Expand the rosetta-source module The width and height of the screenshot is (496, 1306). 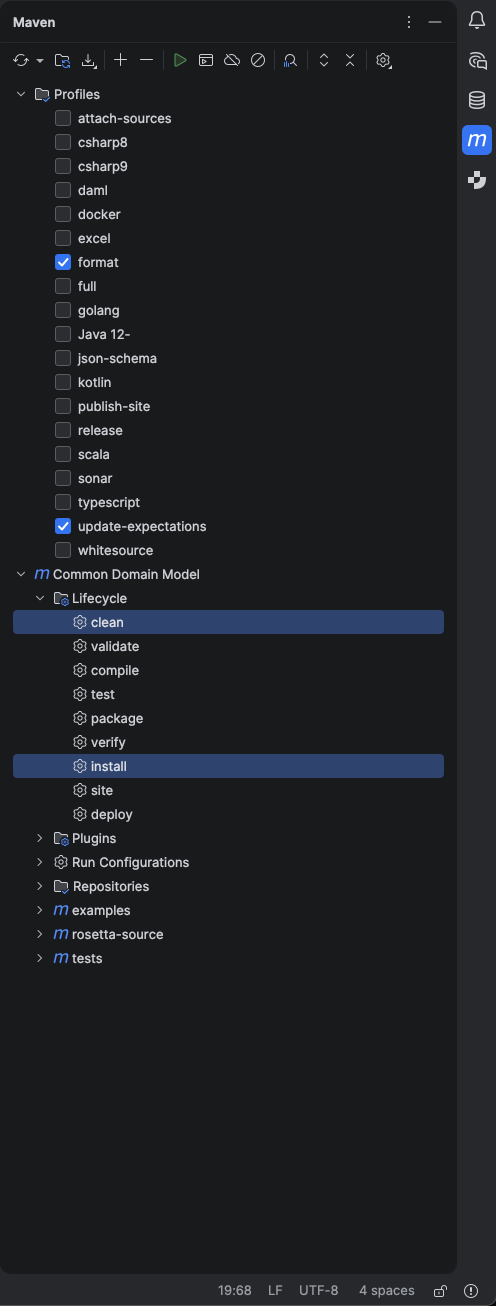(x=40, y=934)
